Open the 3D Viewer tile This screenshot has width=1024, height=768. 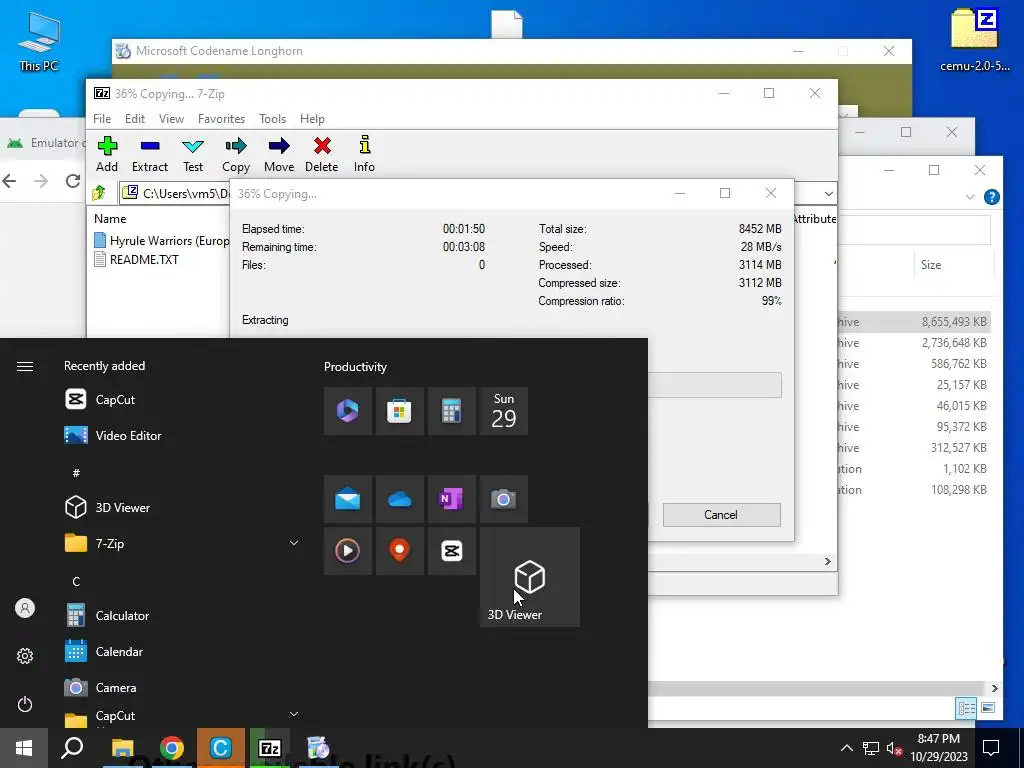(530, 577)
